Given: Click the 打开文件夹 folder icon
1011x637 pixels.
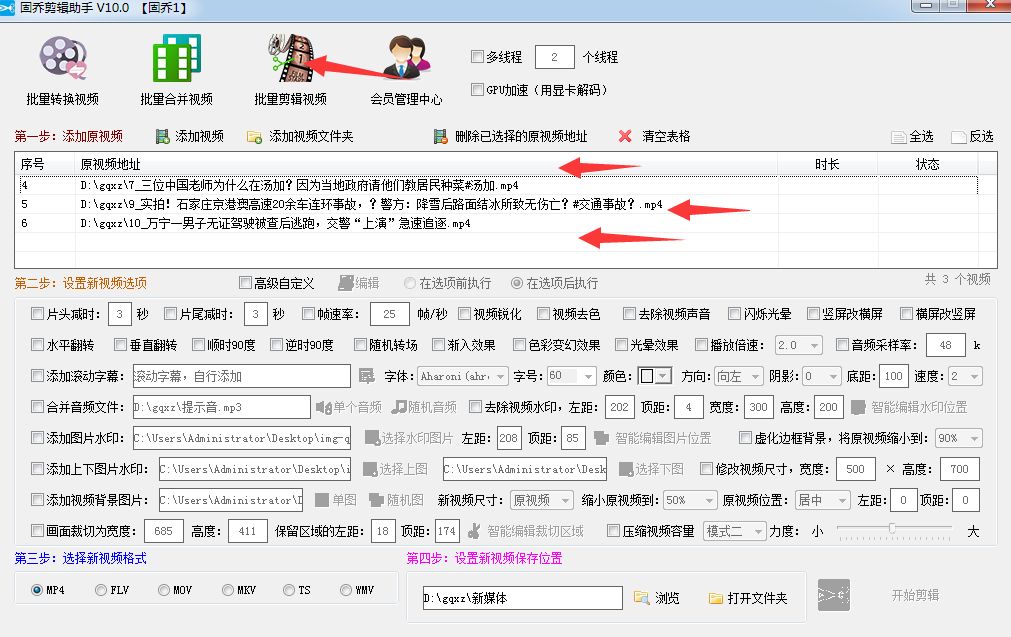Looking at the screenshot, I should click(x=716, y=598).
